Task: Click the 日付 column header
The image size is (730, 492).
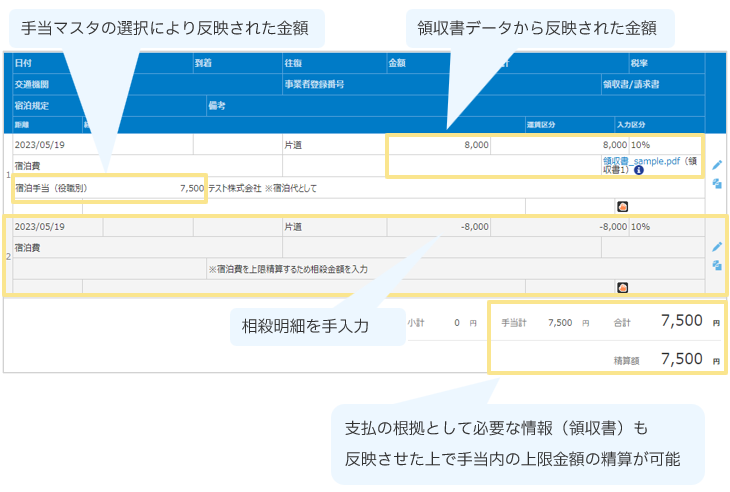Action: click(x=23, y=63)
